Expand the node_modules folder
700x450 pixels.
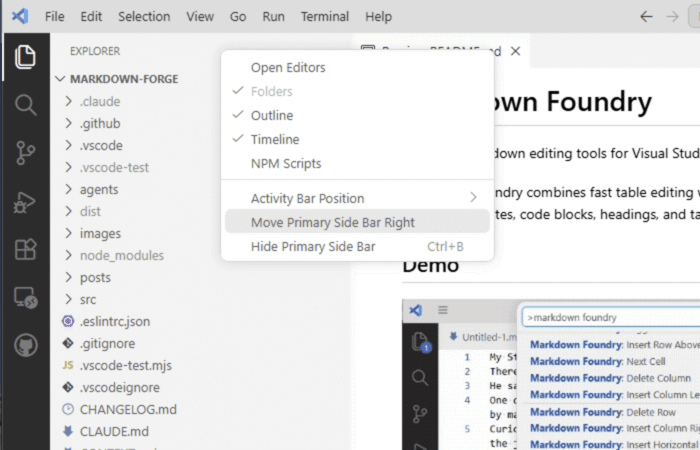[68, 255]
